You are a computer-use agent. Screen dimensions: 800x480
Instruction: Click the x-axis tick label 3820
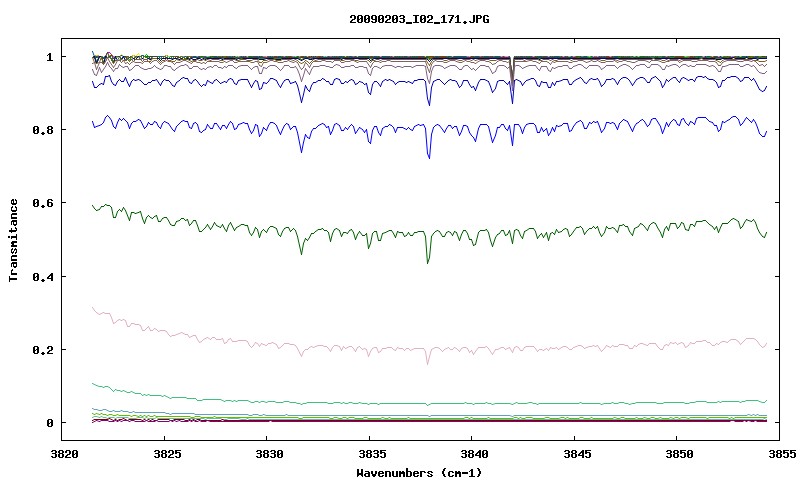(64, 454)
